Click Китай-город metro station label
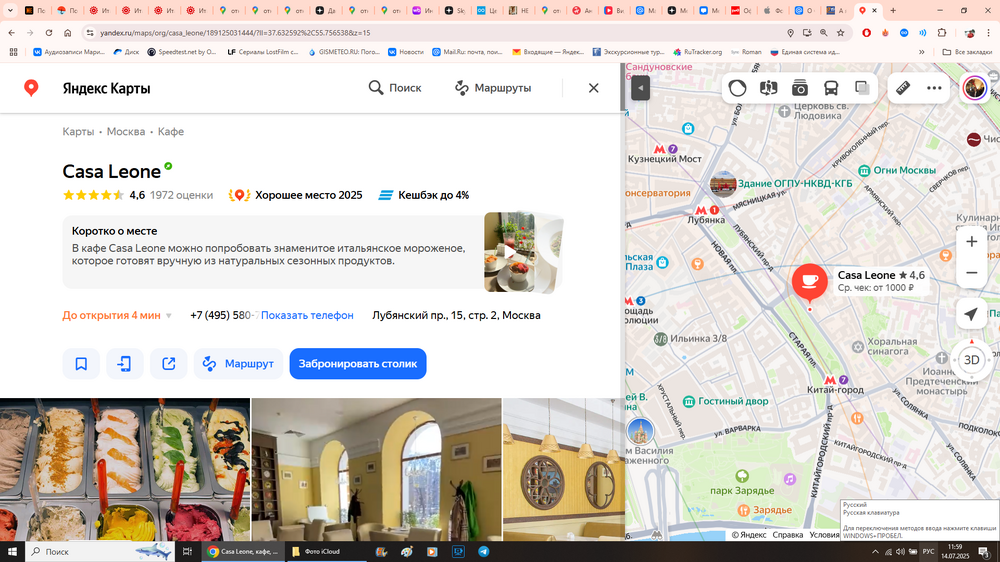This screenshot has width=1000, height=562. click(x=835, y=389)
